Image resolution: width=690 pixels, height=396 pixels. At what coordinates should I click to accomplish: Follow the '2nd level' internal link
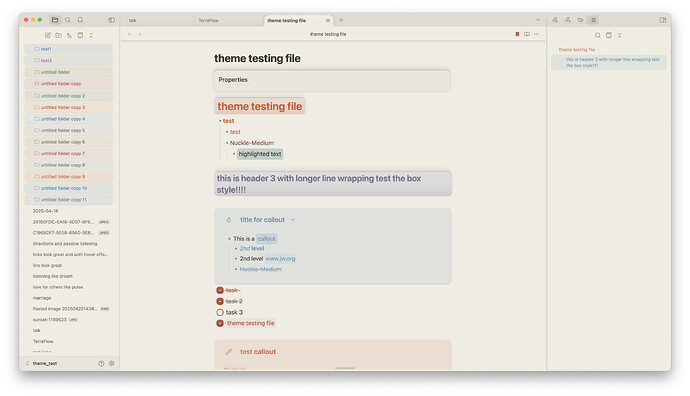pyautogui.click(x=252, y=249)
